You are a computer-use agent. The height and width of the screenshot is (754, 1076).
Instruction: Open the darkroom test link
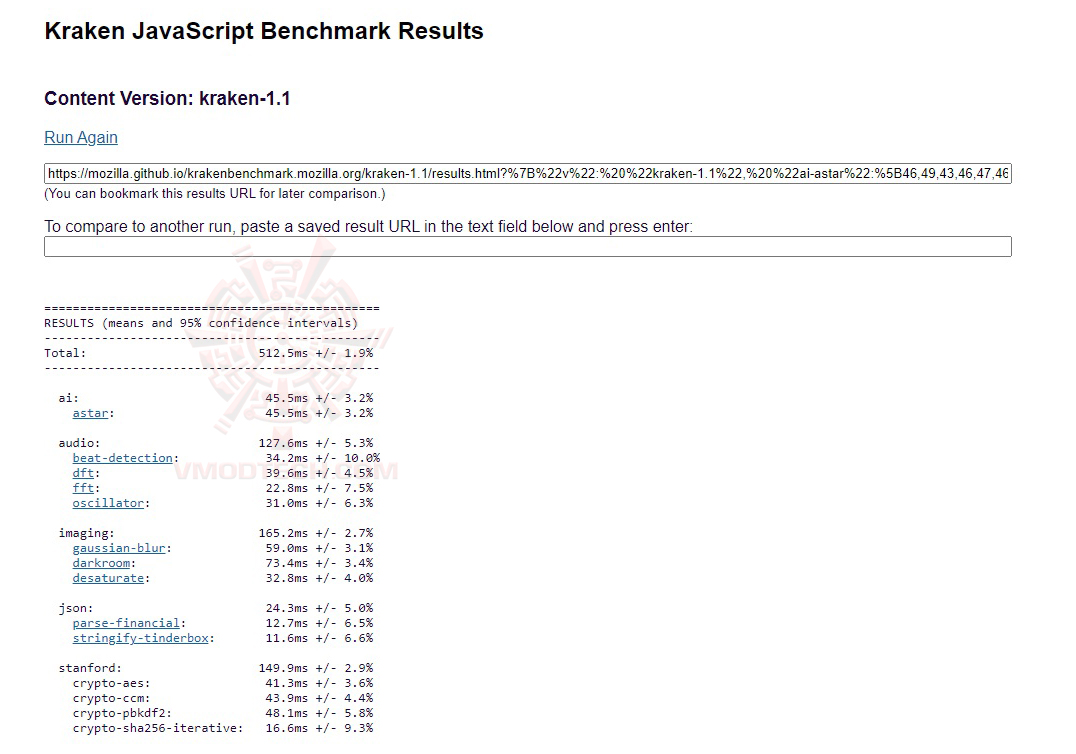click(101, 563)
